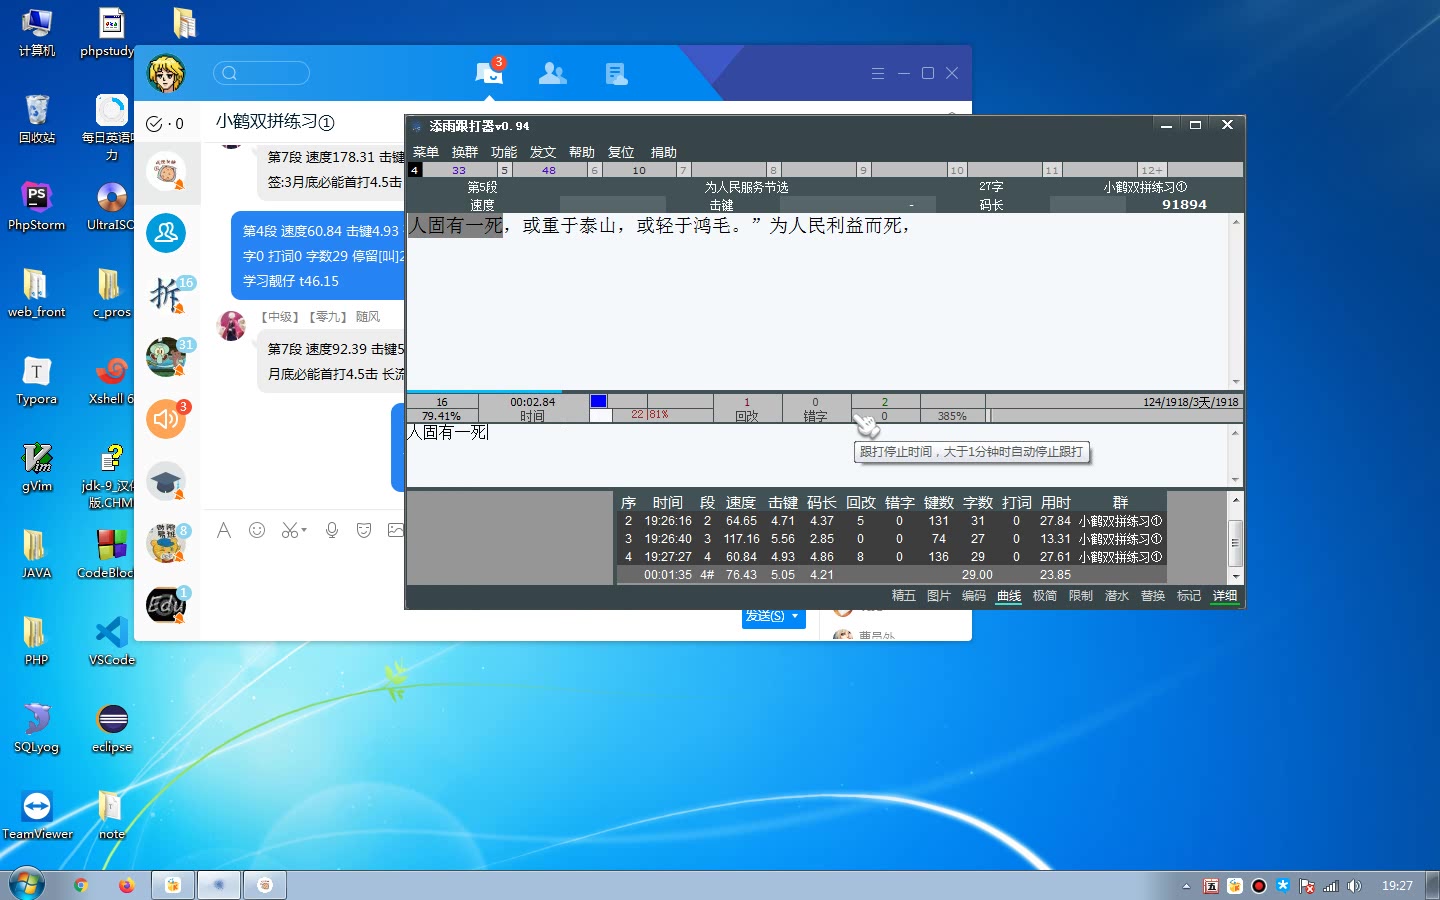Open the 功能 menu
This screenshot has width=1440, height=900.
(x=504, y=152)
